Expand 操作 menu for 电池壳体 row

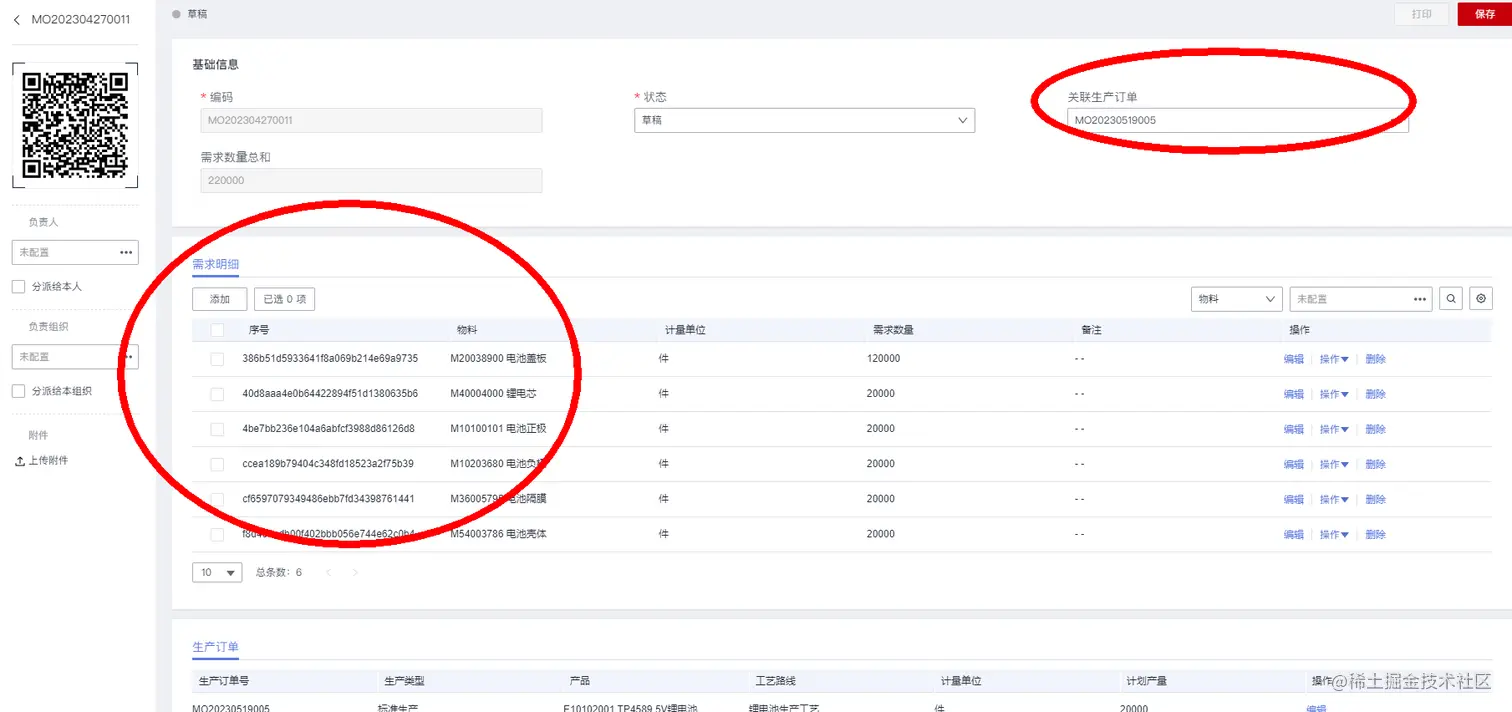coord(1334,534)
